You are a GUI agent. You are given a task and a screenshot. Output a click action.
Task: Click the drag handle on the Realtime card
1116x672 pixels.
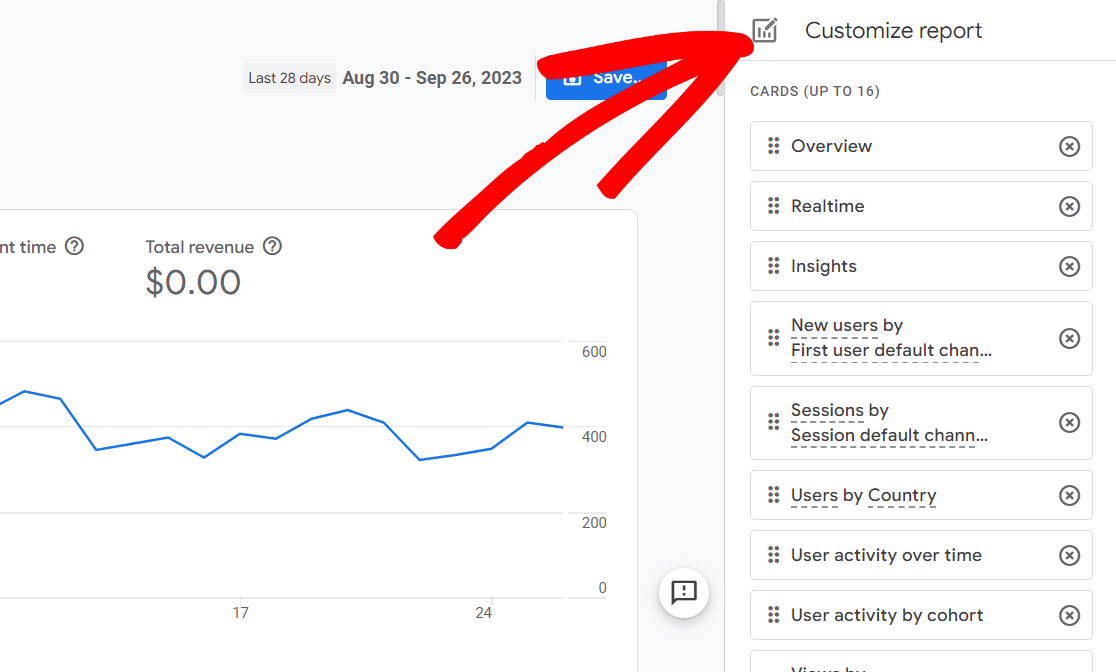click(x=773, y=206)
